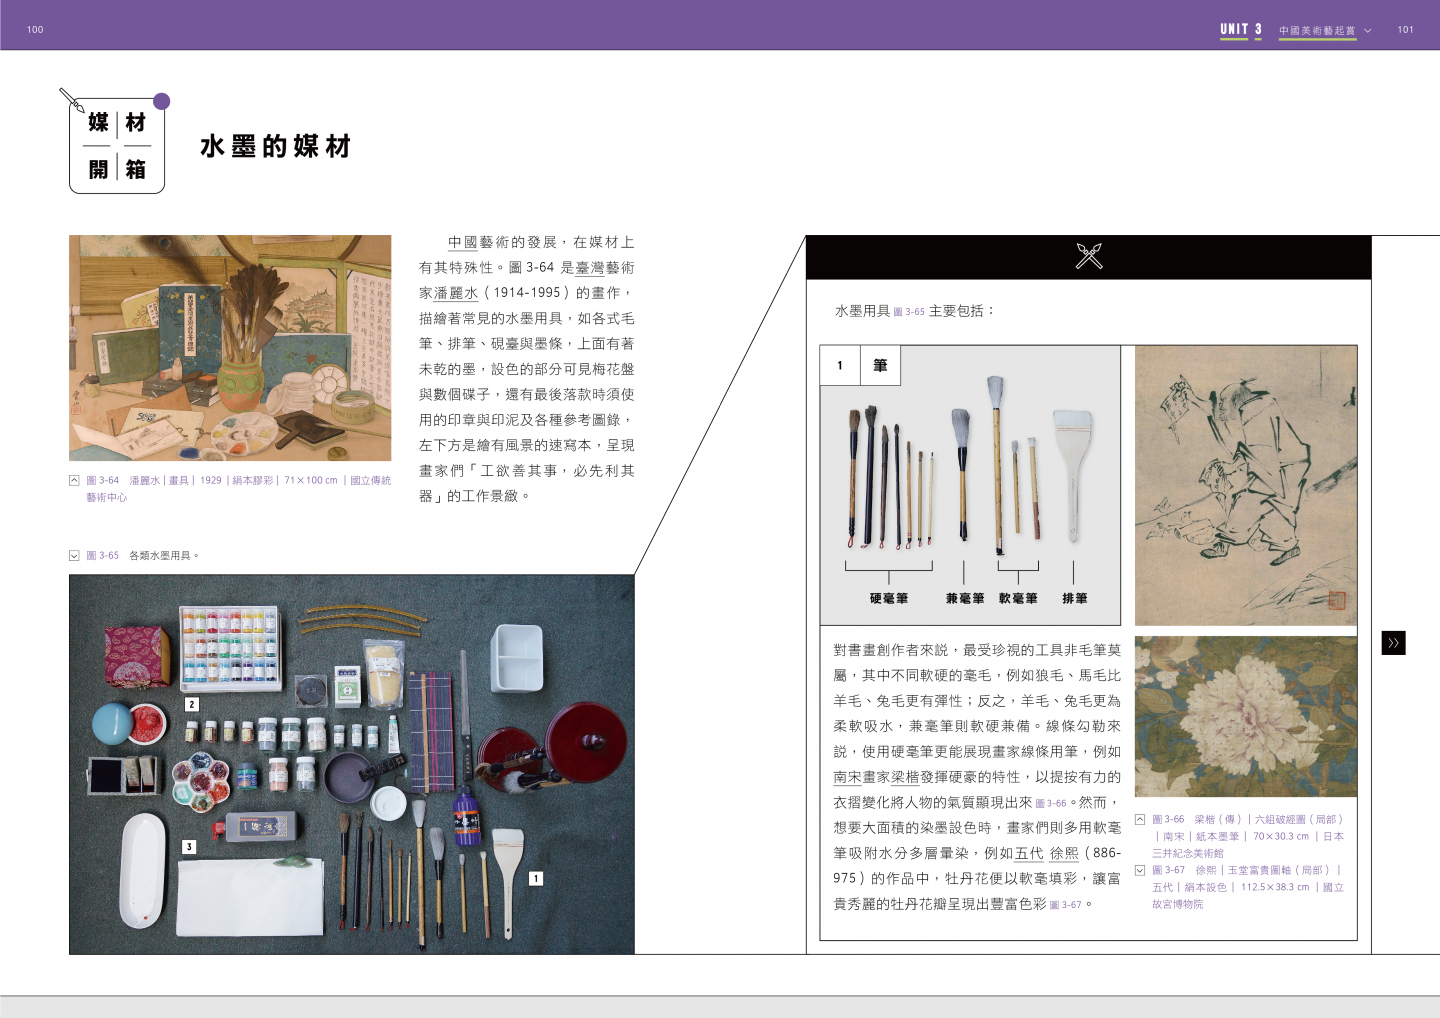
Task: Click the underlined name 潘麗水 in the paragraph
Action: tap(455, 293)
